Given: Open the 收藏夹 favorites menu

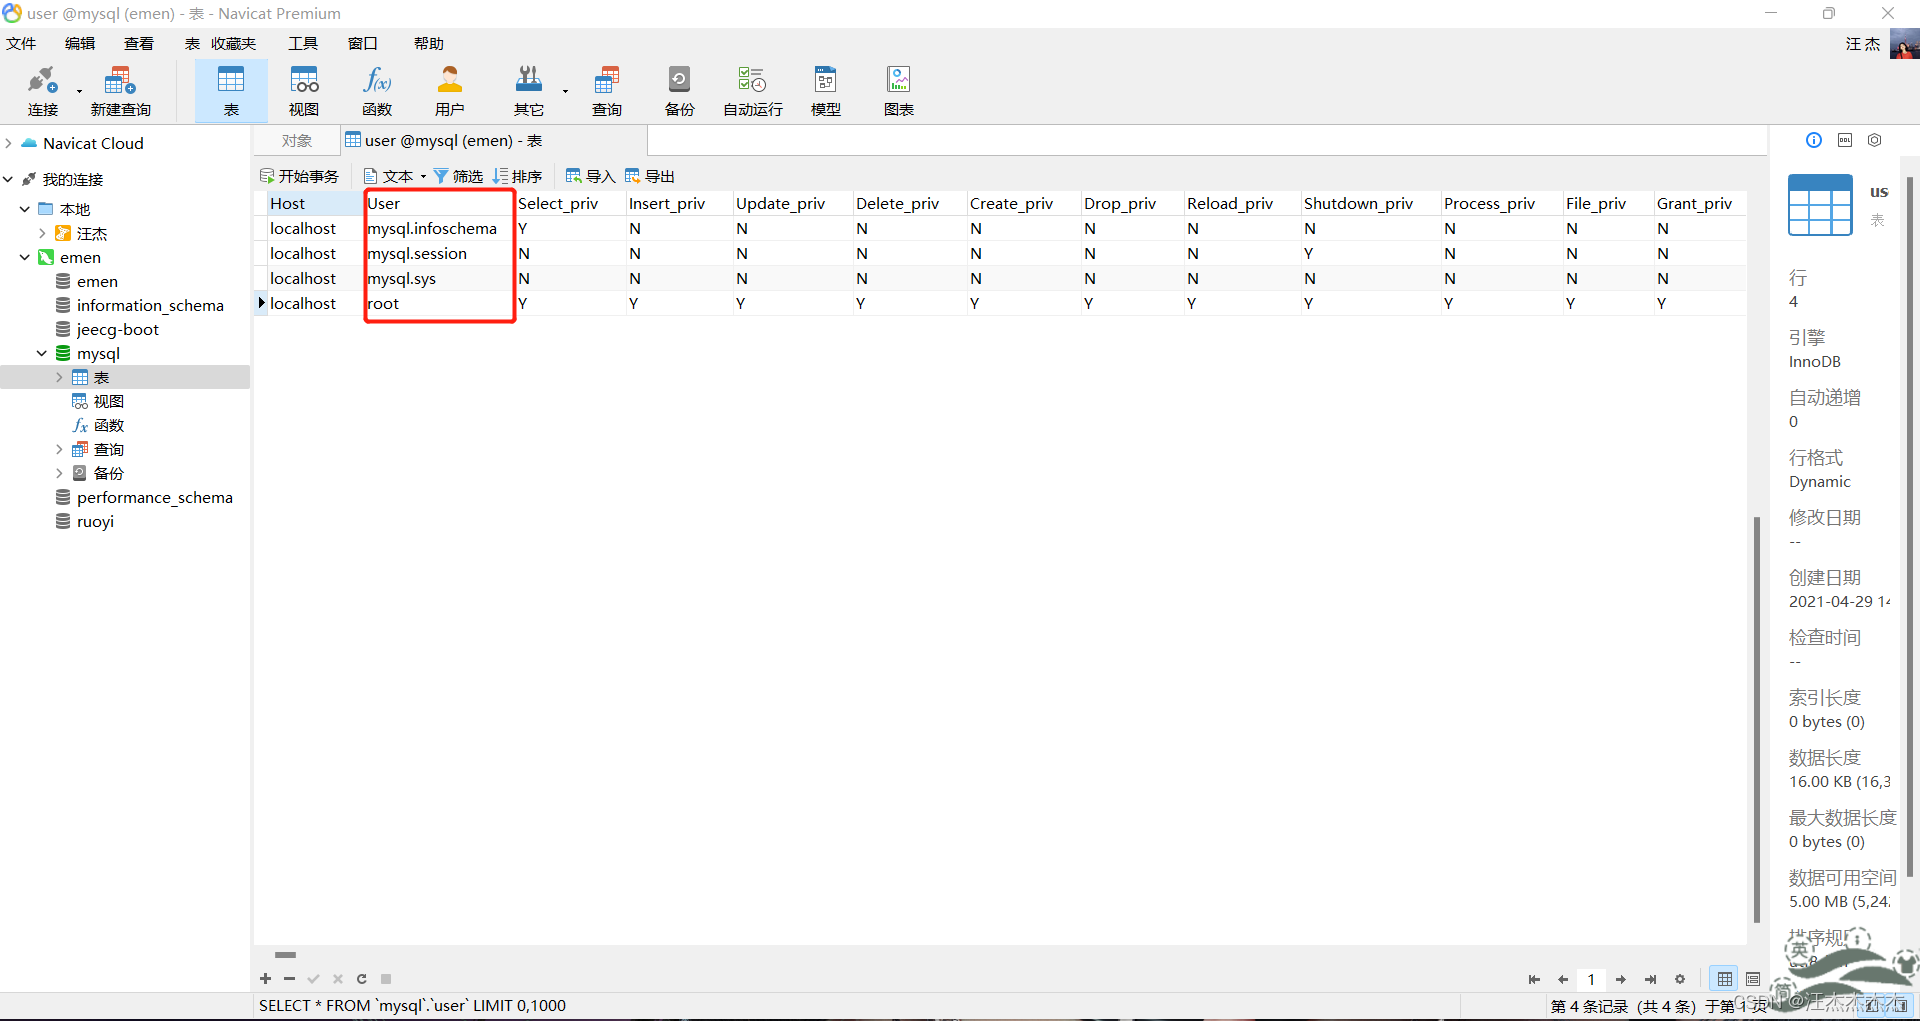Looking at the screenshot, I should pos(233,44).
